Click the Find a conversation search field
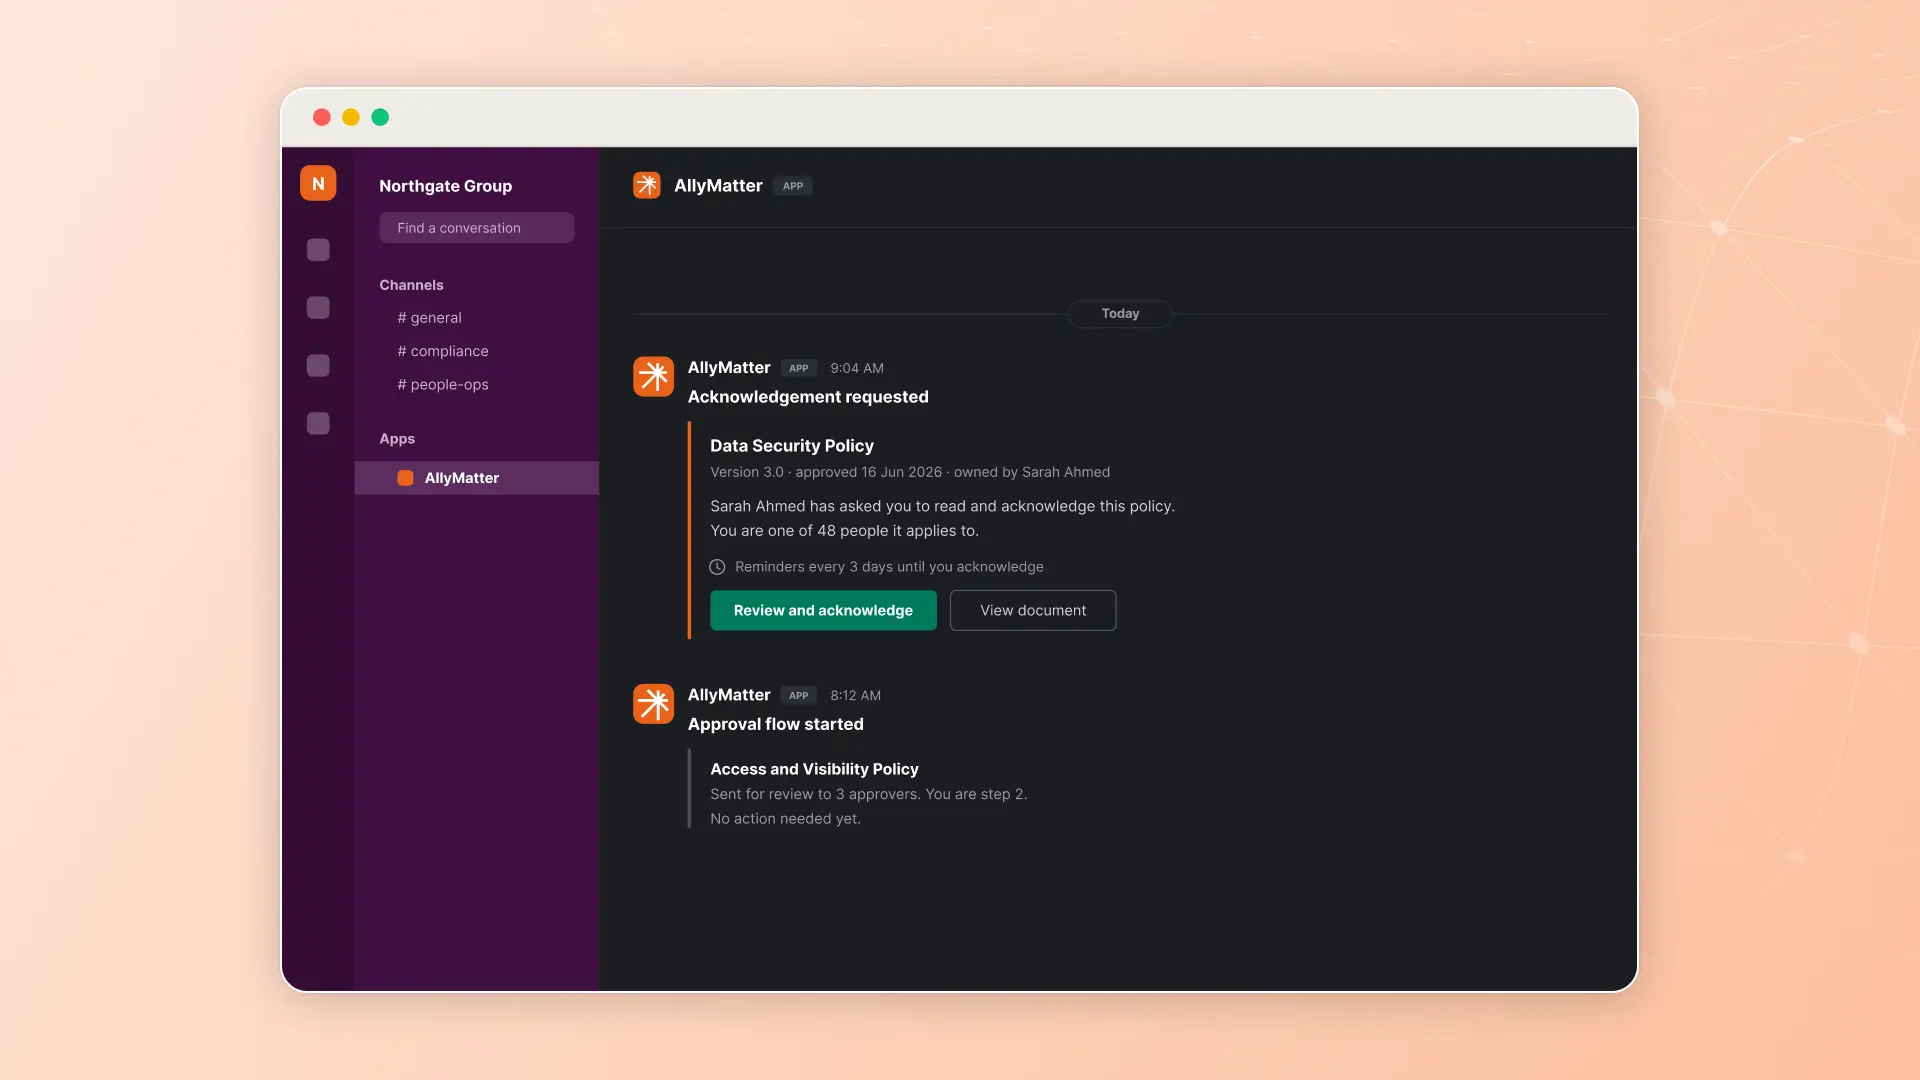This screenshot has width=1920, height=1080. (x=476, y=227)
